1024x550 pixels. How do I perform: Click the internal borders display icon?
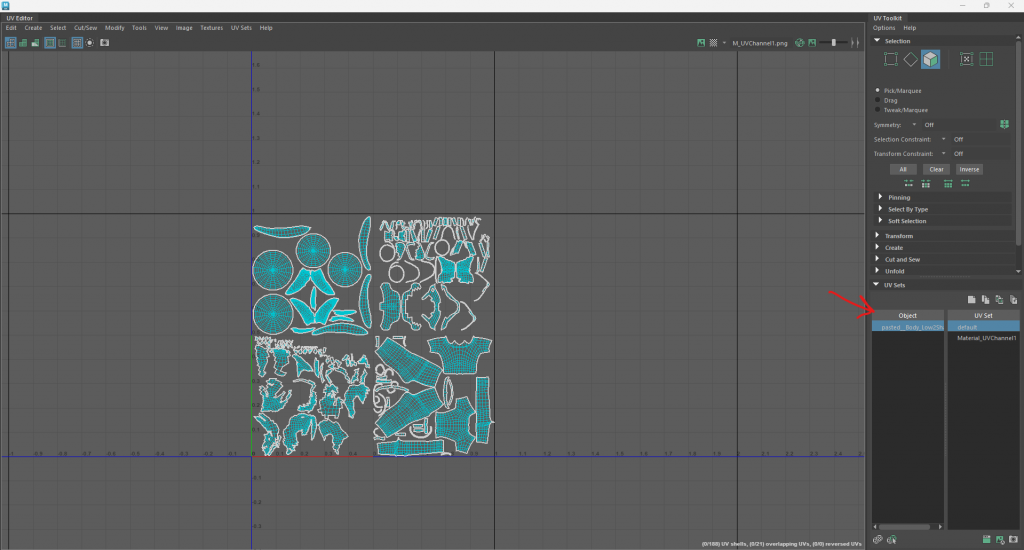click(62, 43)
